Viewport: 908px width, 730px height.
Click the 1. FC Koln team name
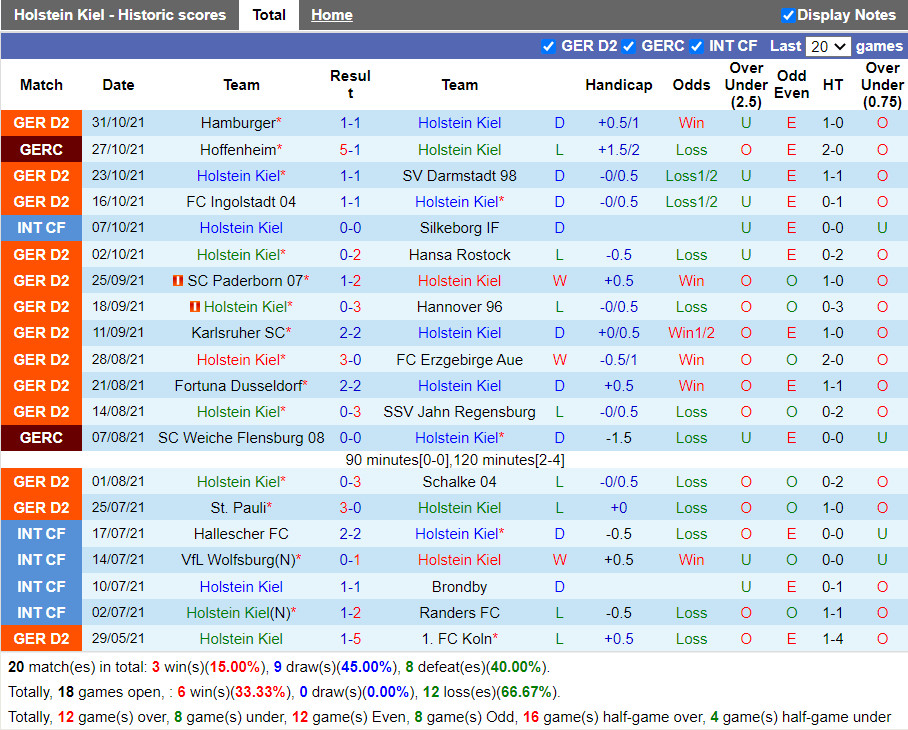[456, 639]
